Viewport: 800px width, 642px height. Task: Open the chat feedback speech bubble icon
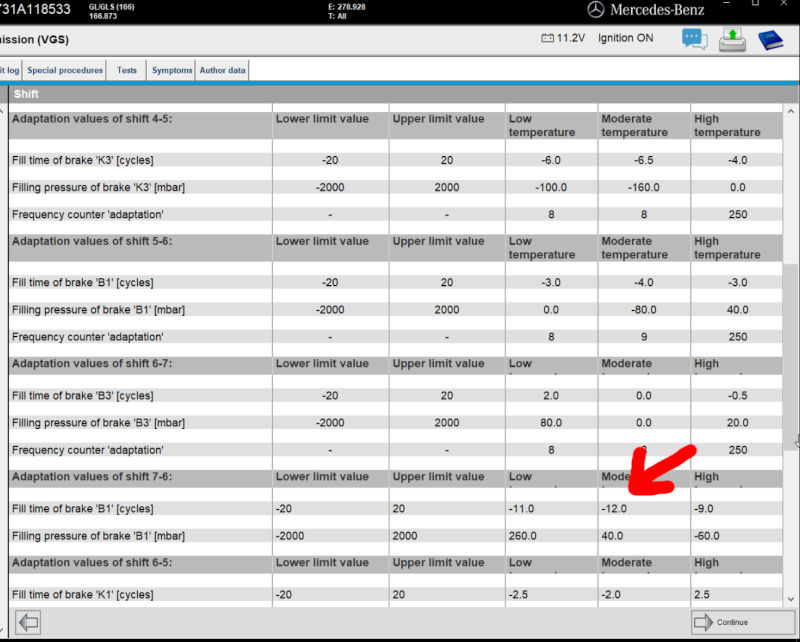[x=694, y=39]
